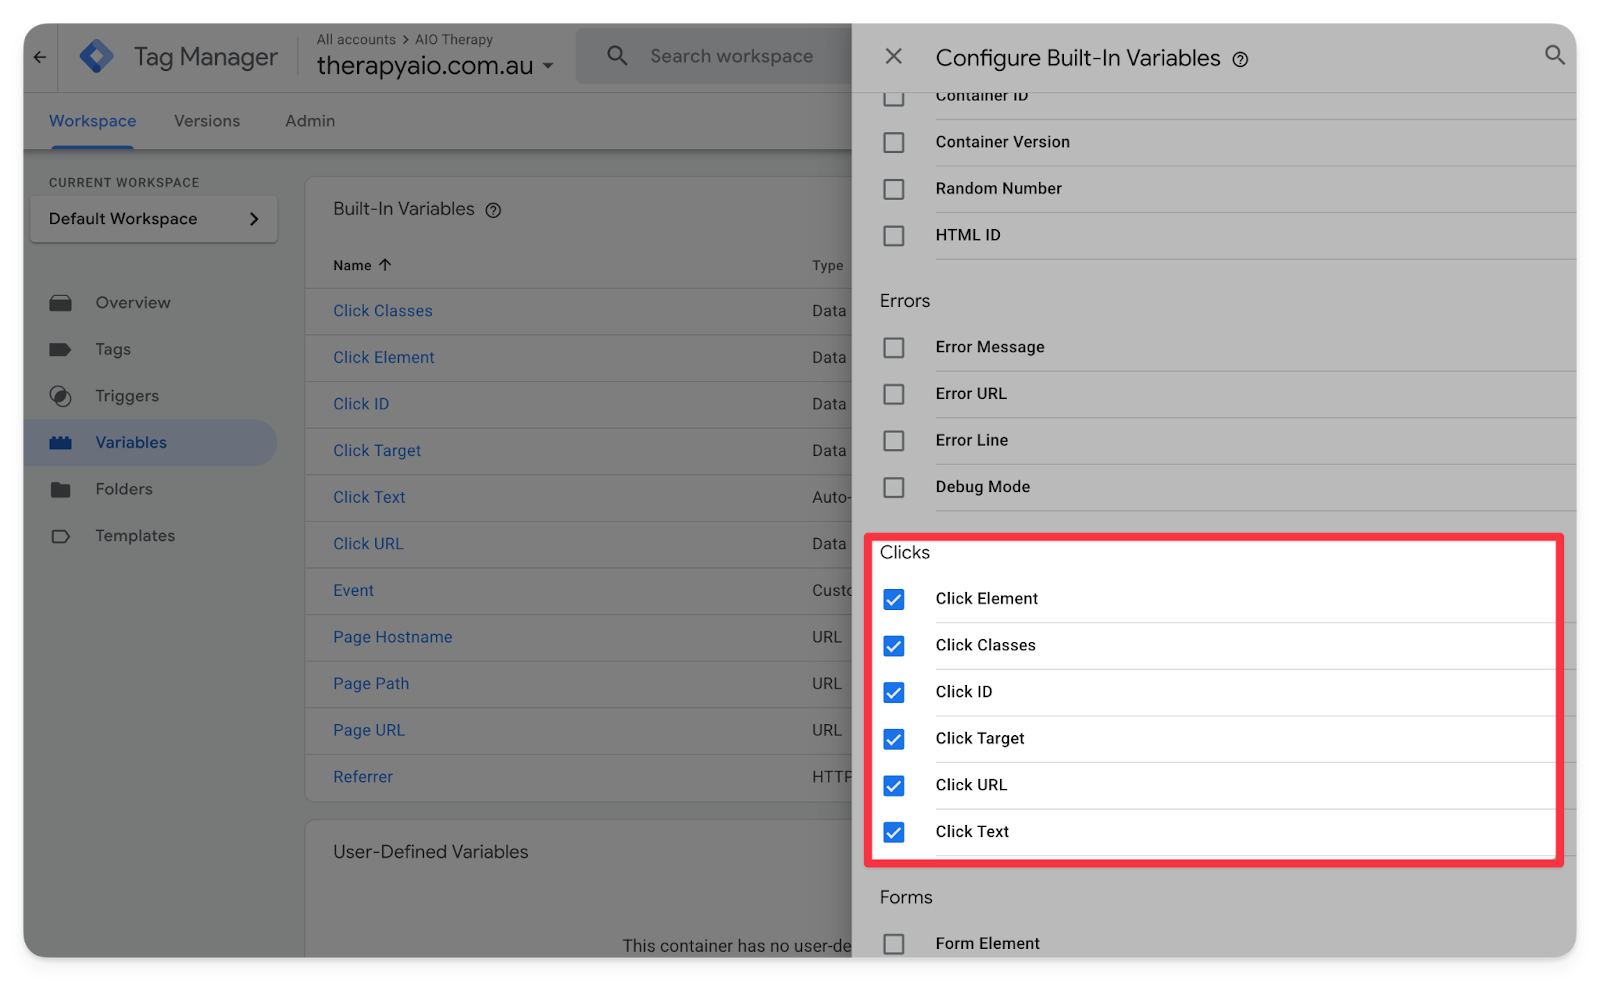Image resolution: width=1600 pixels, height=981 pixels.
Task: Click help icon next to Built-In Variables heading
Action: click(493, 210)
